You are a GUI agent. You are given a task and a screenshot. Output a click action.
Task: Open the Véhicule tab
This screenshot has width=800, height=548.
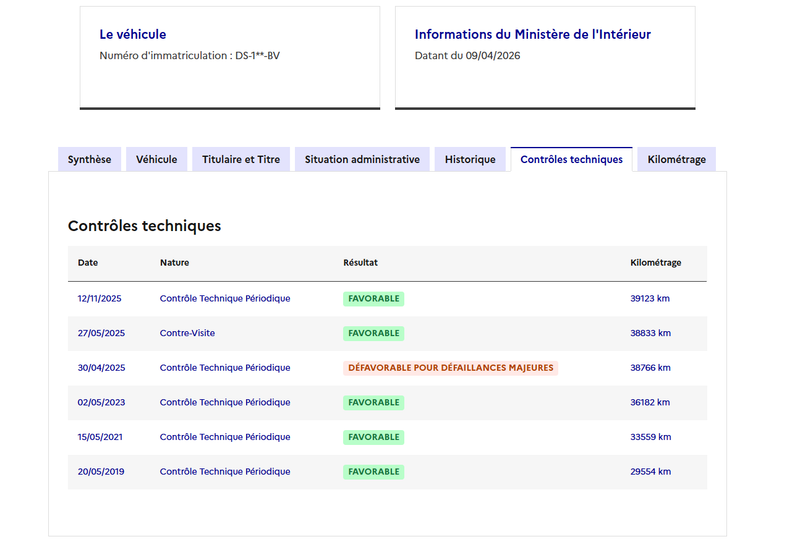tap(157, 160)
